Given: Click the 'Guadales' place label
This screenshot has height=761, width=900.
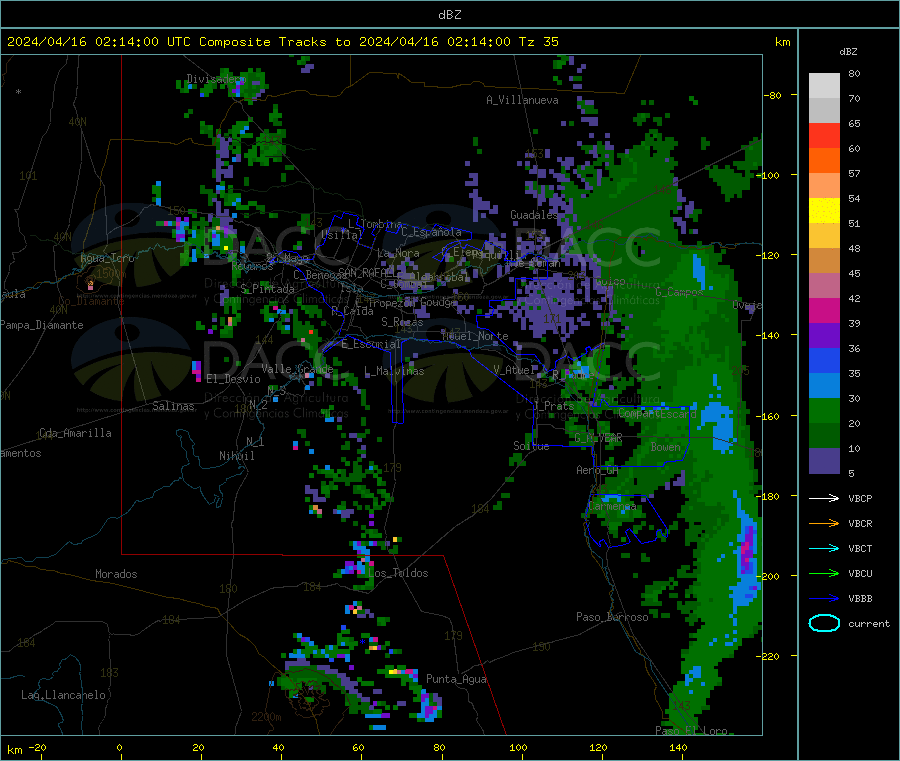Looking at the screenshot, I should tap(534, 215).
